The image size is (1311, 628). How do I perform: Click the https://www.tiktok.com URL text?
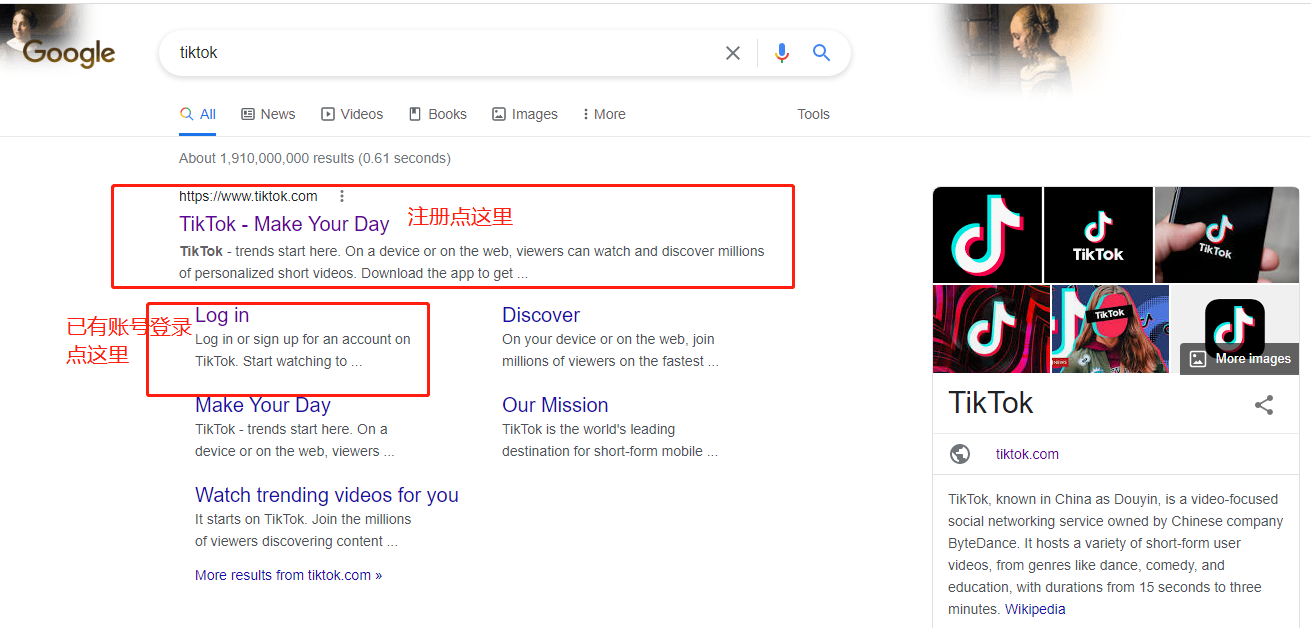(x=248, y=196)
